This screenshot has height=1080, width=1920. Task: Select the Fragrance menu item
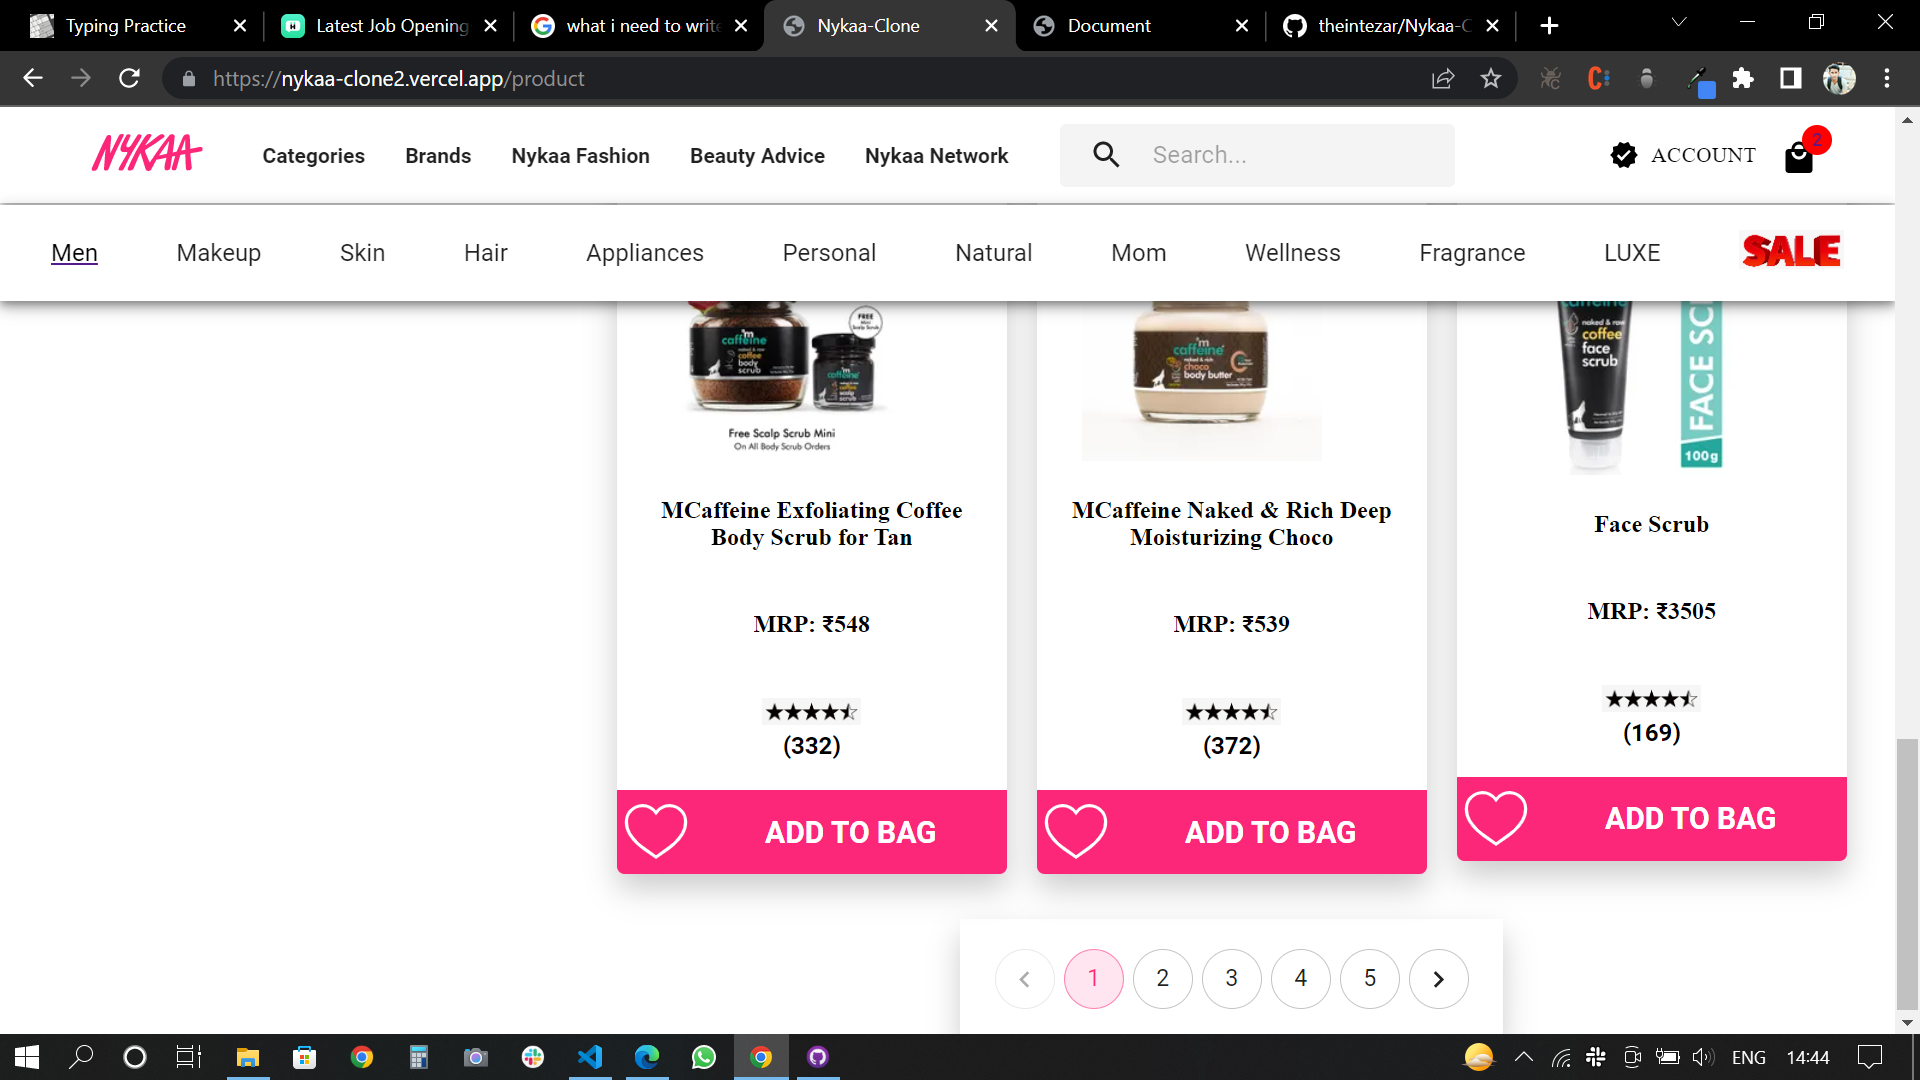pyautogui.click(x=1471, y=253)
